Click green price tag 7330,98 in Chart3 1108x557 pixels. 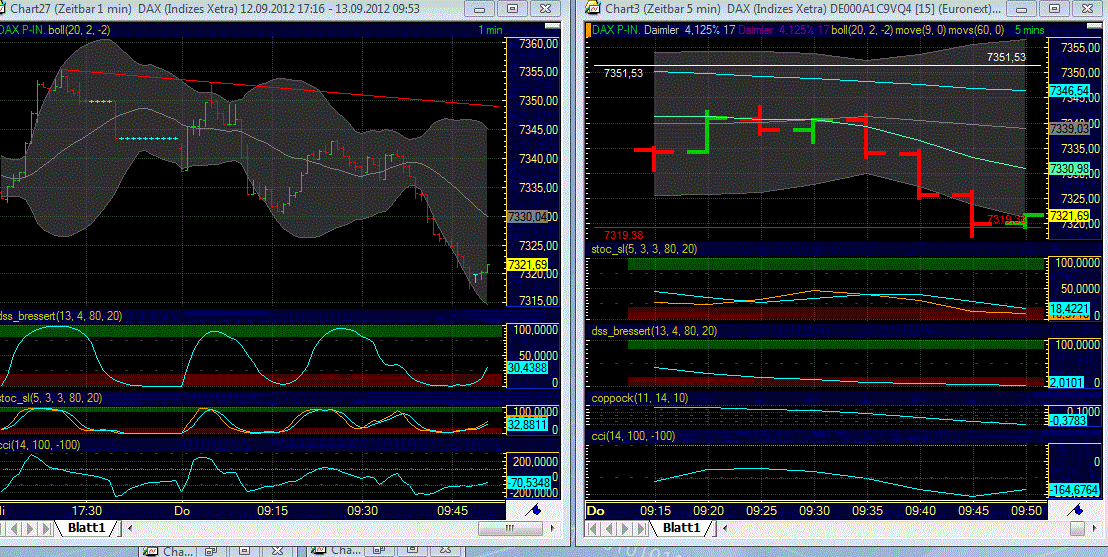(x=1069, y=169)
